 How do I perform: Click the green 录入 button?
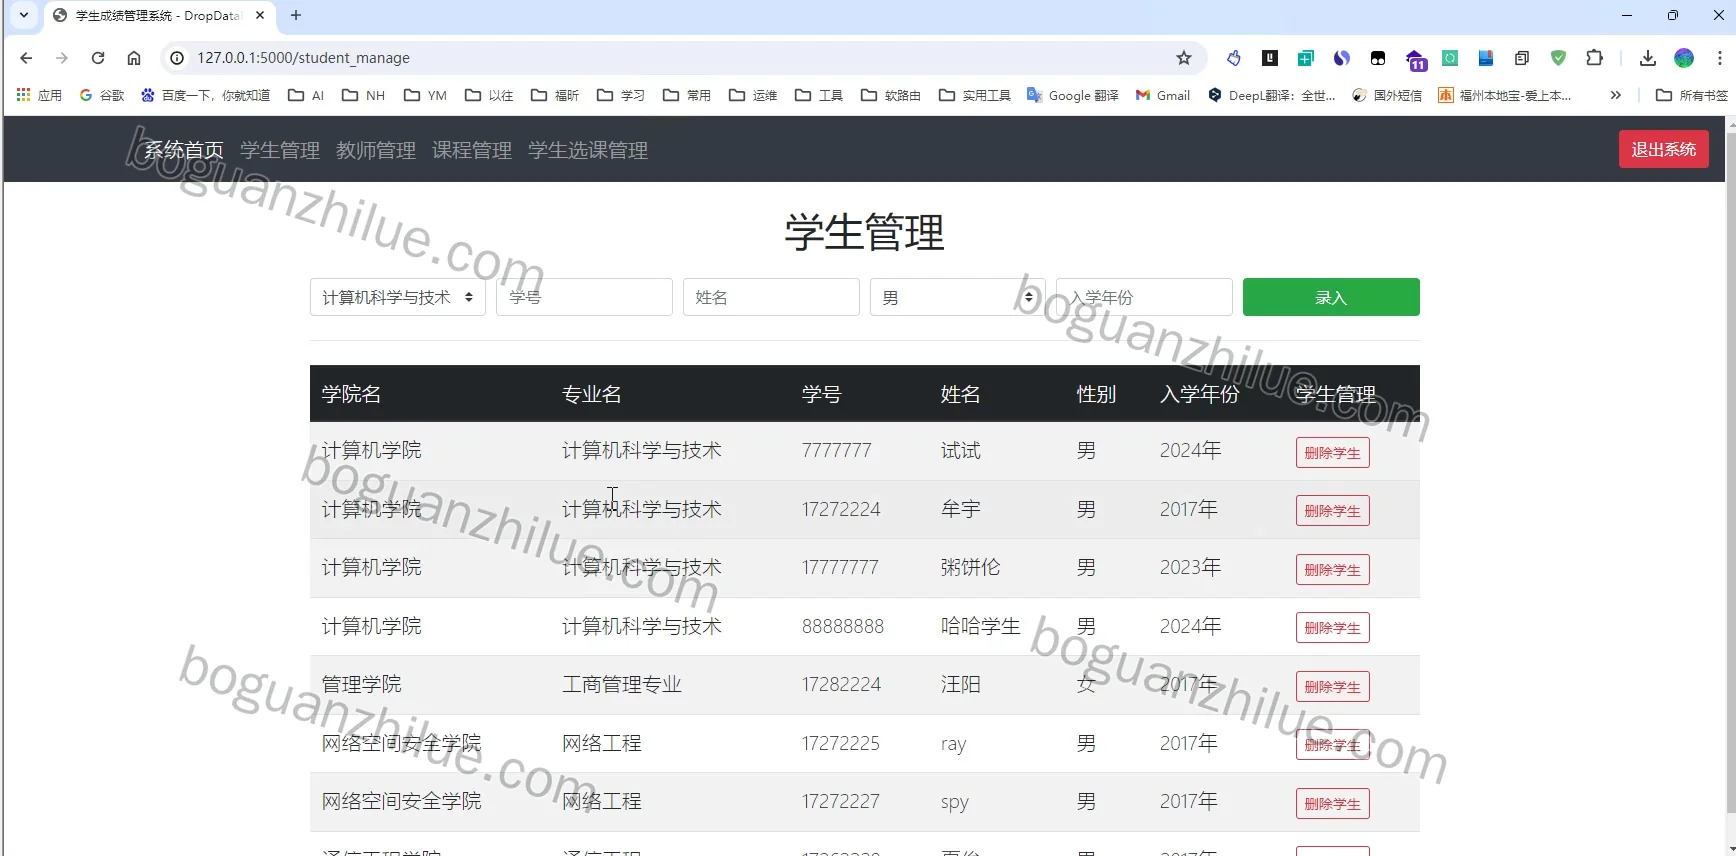[x=1331, y=297]
